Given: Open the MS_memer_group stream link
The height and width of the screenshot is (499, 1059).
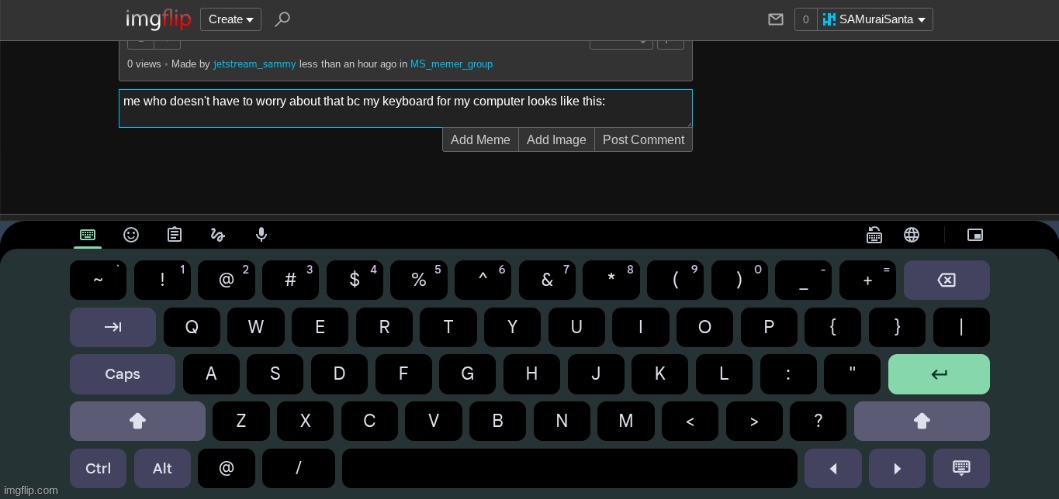Looking at the screenshot, I should pyautogui.click(x=451, y=64).
